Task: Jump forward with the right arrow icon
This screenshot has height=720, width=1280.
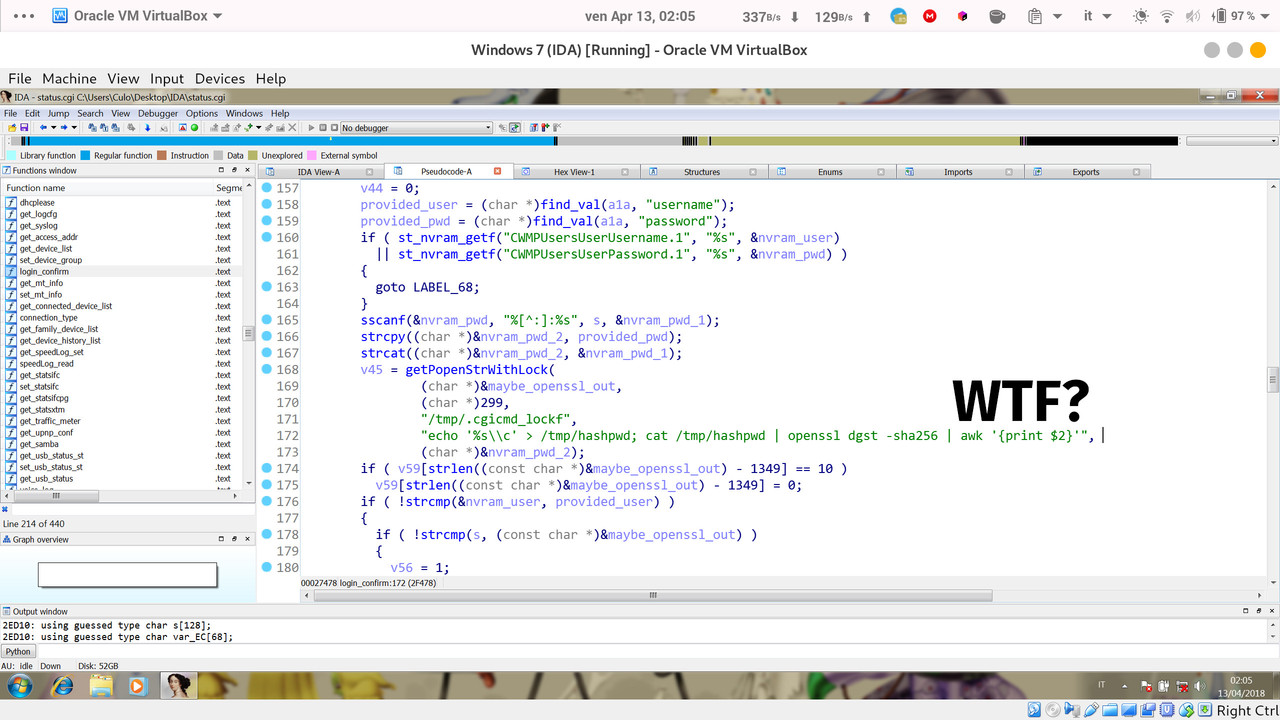Action: 64,127
